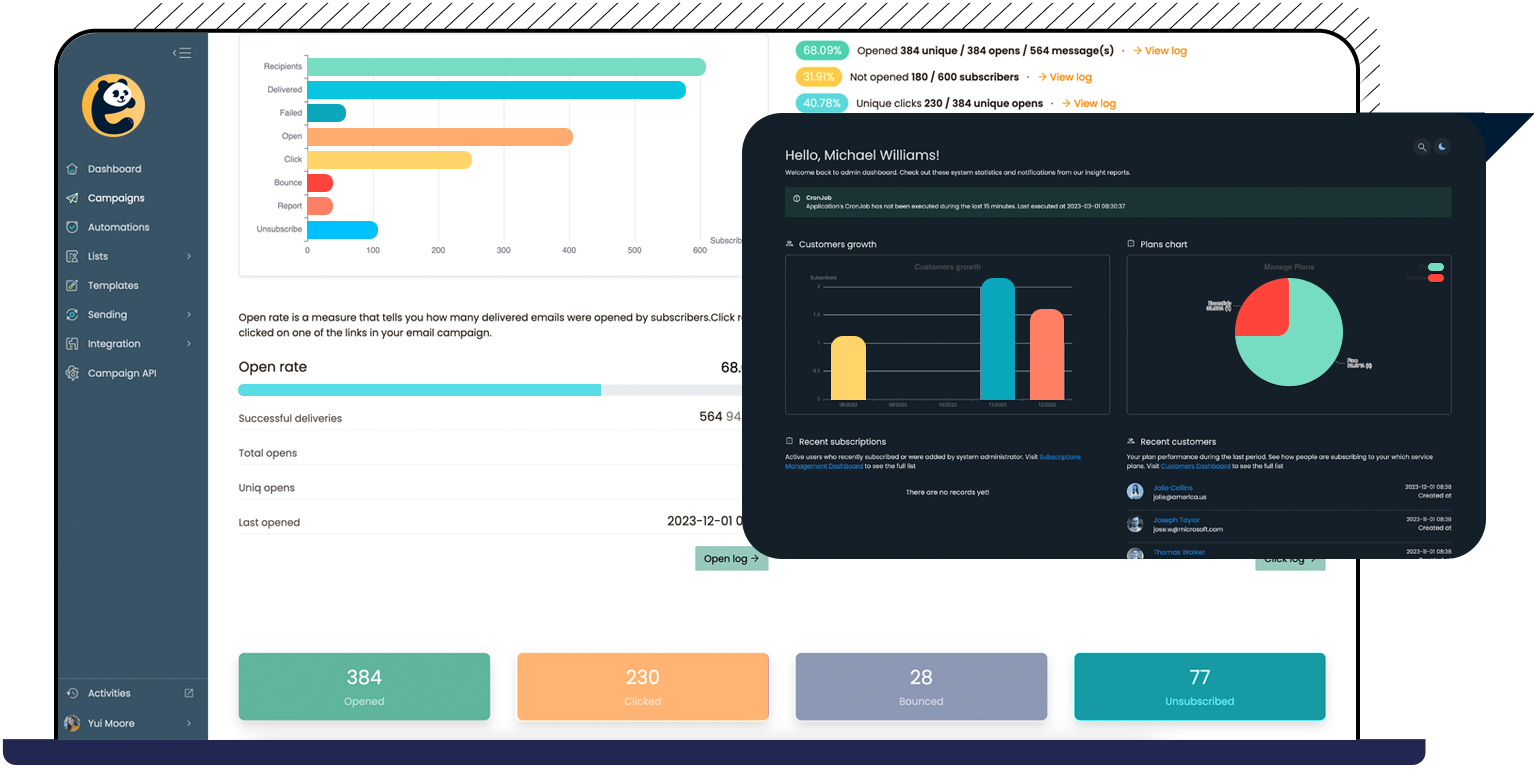Open the Campaigns menu item

click(116, 198)
